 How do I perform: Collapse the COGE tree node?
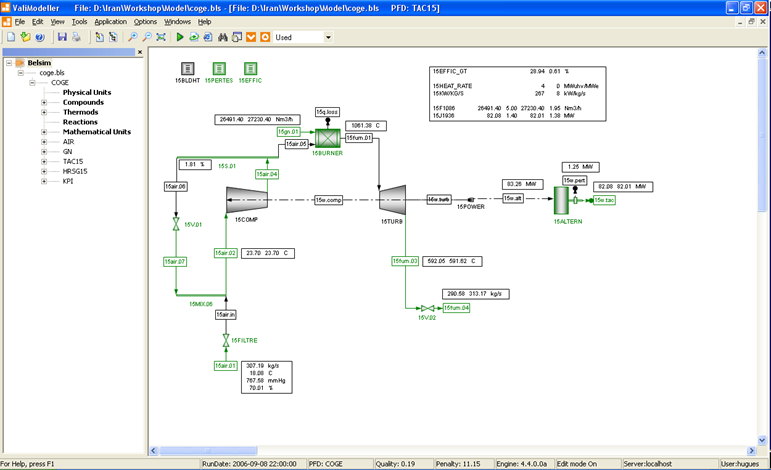point(32,83)
